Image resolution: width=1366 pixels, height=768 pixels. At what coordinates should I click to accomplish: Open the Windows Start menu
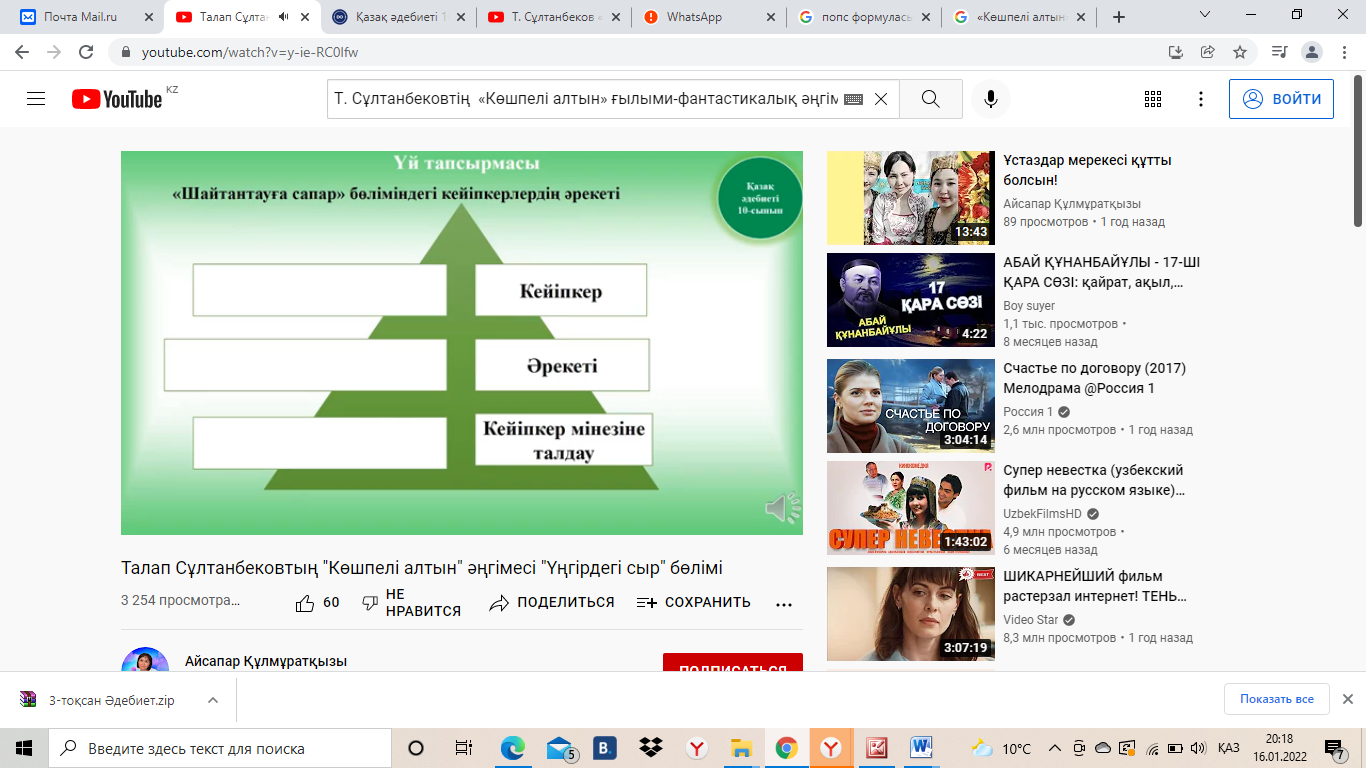tap(24, 748)
